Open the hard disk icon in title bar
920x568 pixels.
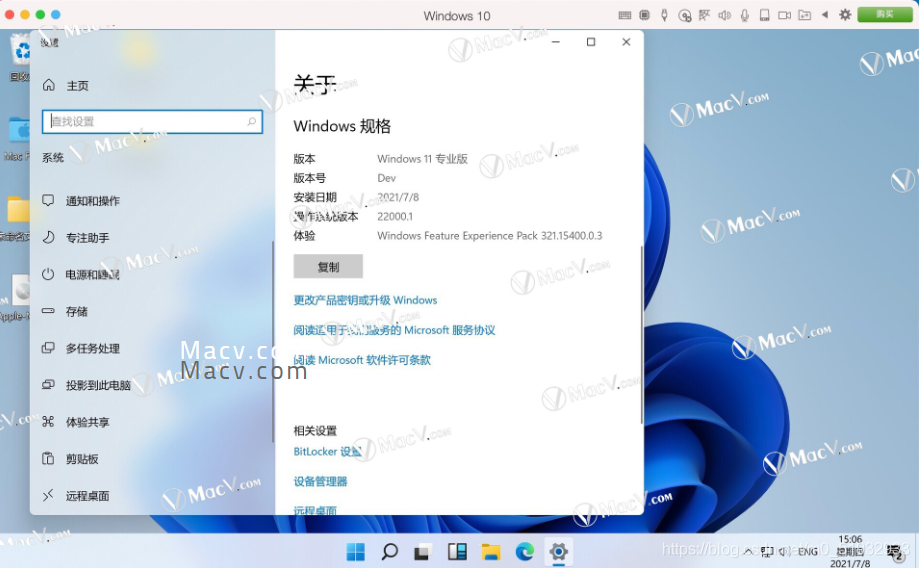coord(765,15)
